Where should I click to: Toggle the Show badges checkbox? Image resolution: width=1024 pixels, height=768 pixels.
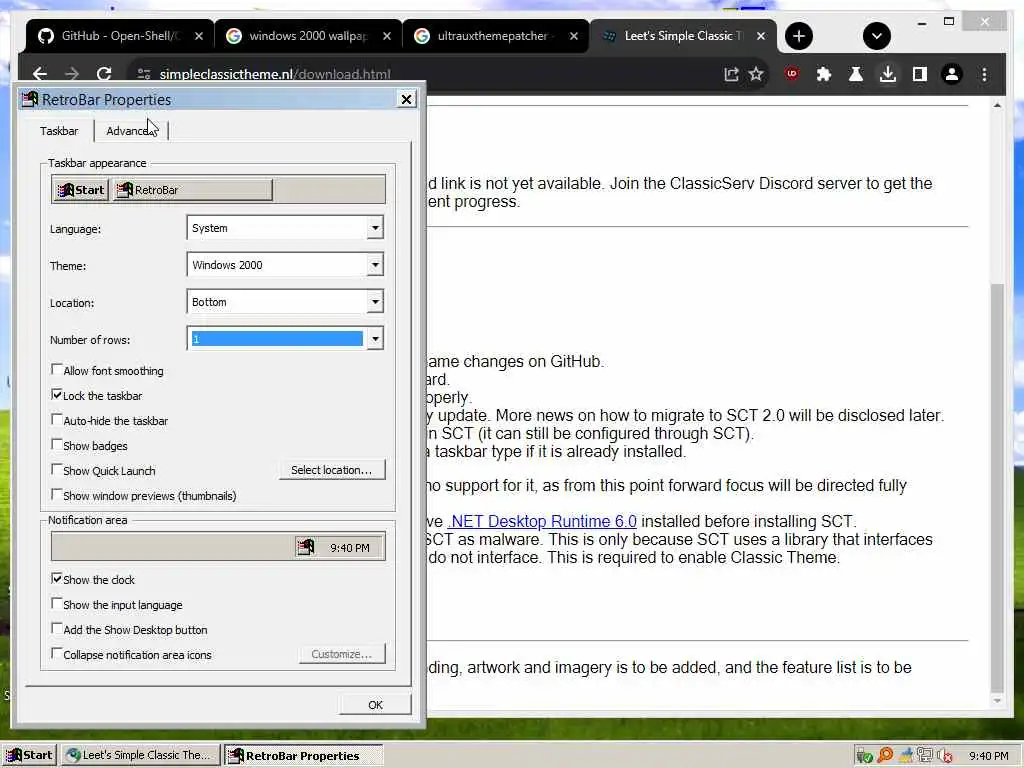57,445
